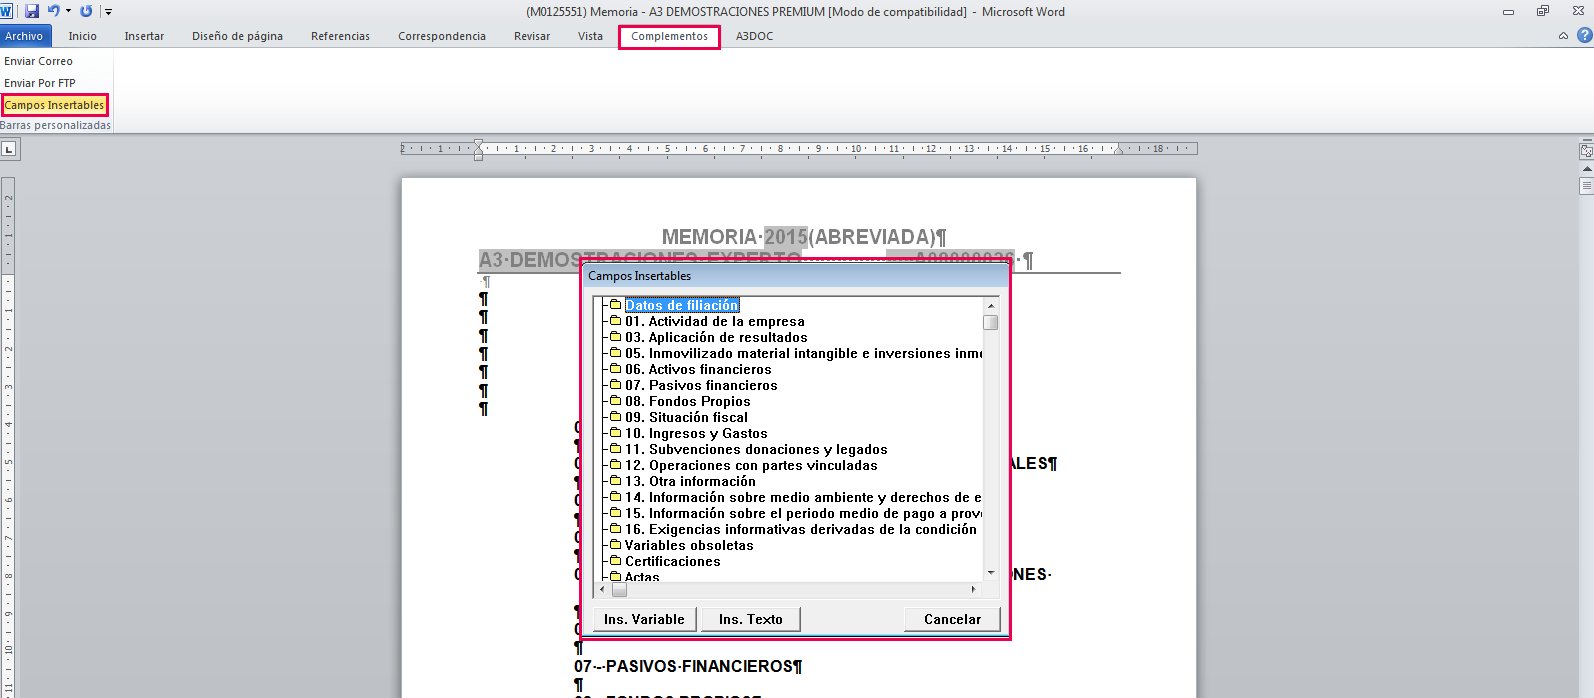Open Customize Quick Access Toolbar dropdown
The width and height of the screenshot is (1594, 698).
point(108,12)
